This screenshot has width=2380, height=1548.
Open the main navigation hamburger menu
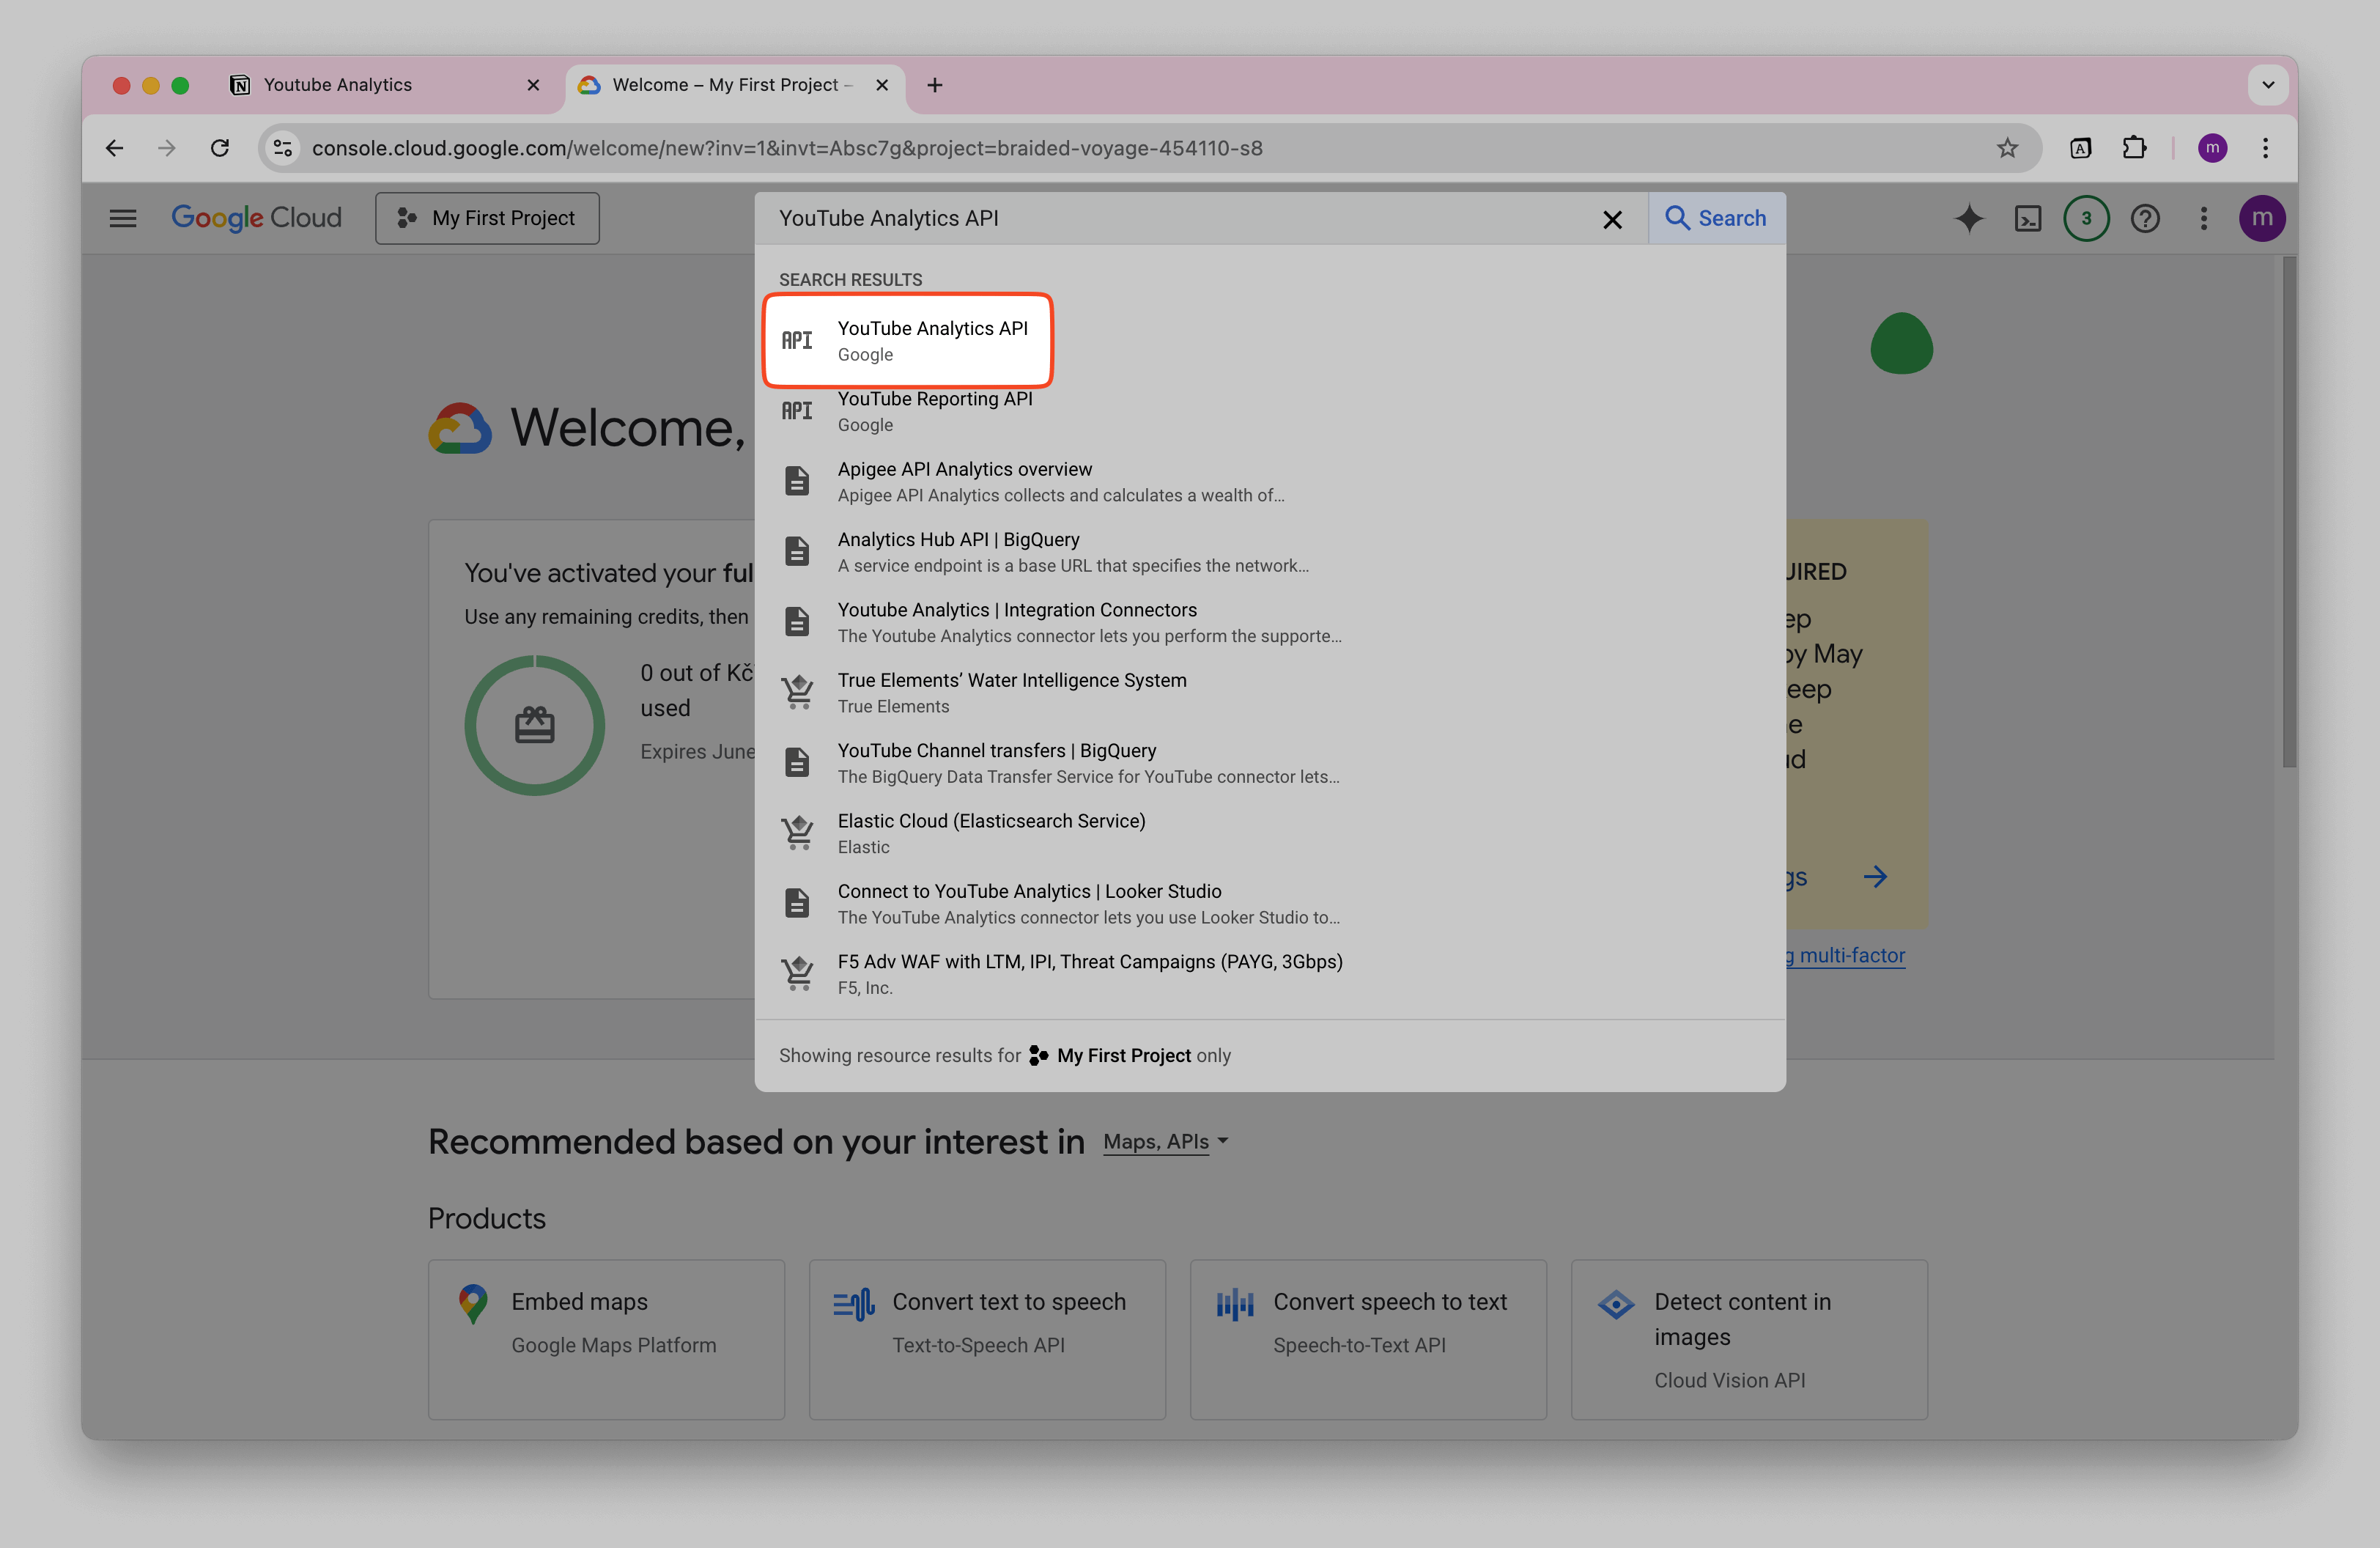click(122, 217)
